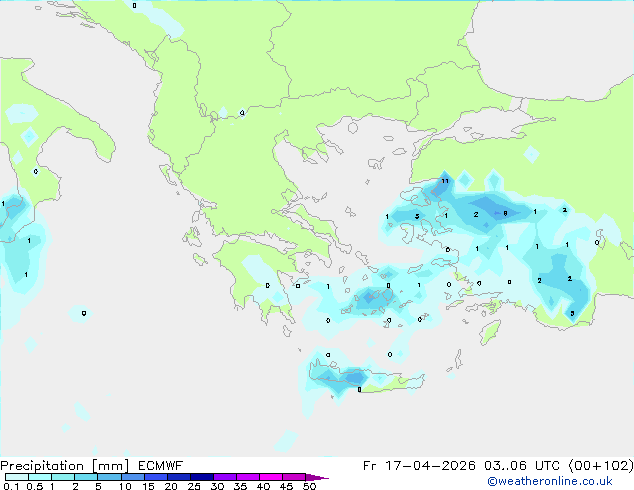The width and height of the screenshot is (634, 490).
Task: Click the '40' legend scale label
Action: point(263,486)
